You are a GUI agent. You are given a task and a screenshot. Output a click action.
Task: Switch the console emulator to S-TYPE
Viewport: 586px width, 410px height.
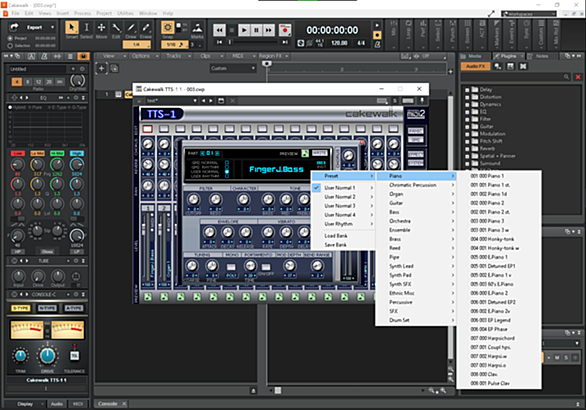pyautogui.click(x=21, y=308)
